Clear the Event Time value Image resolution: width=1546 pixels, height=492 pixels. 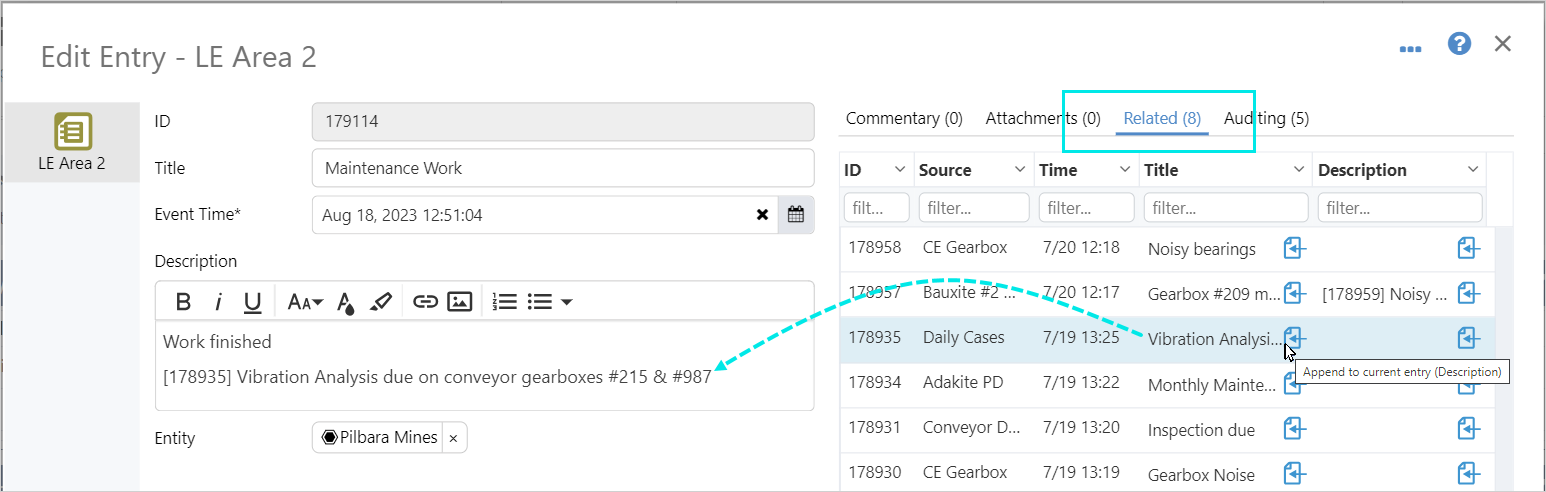762,215
